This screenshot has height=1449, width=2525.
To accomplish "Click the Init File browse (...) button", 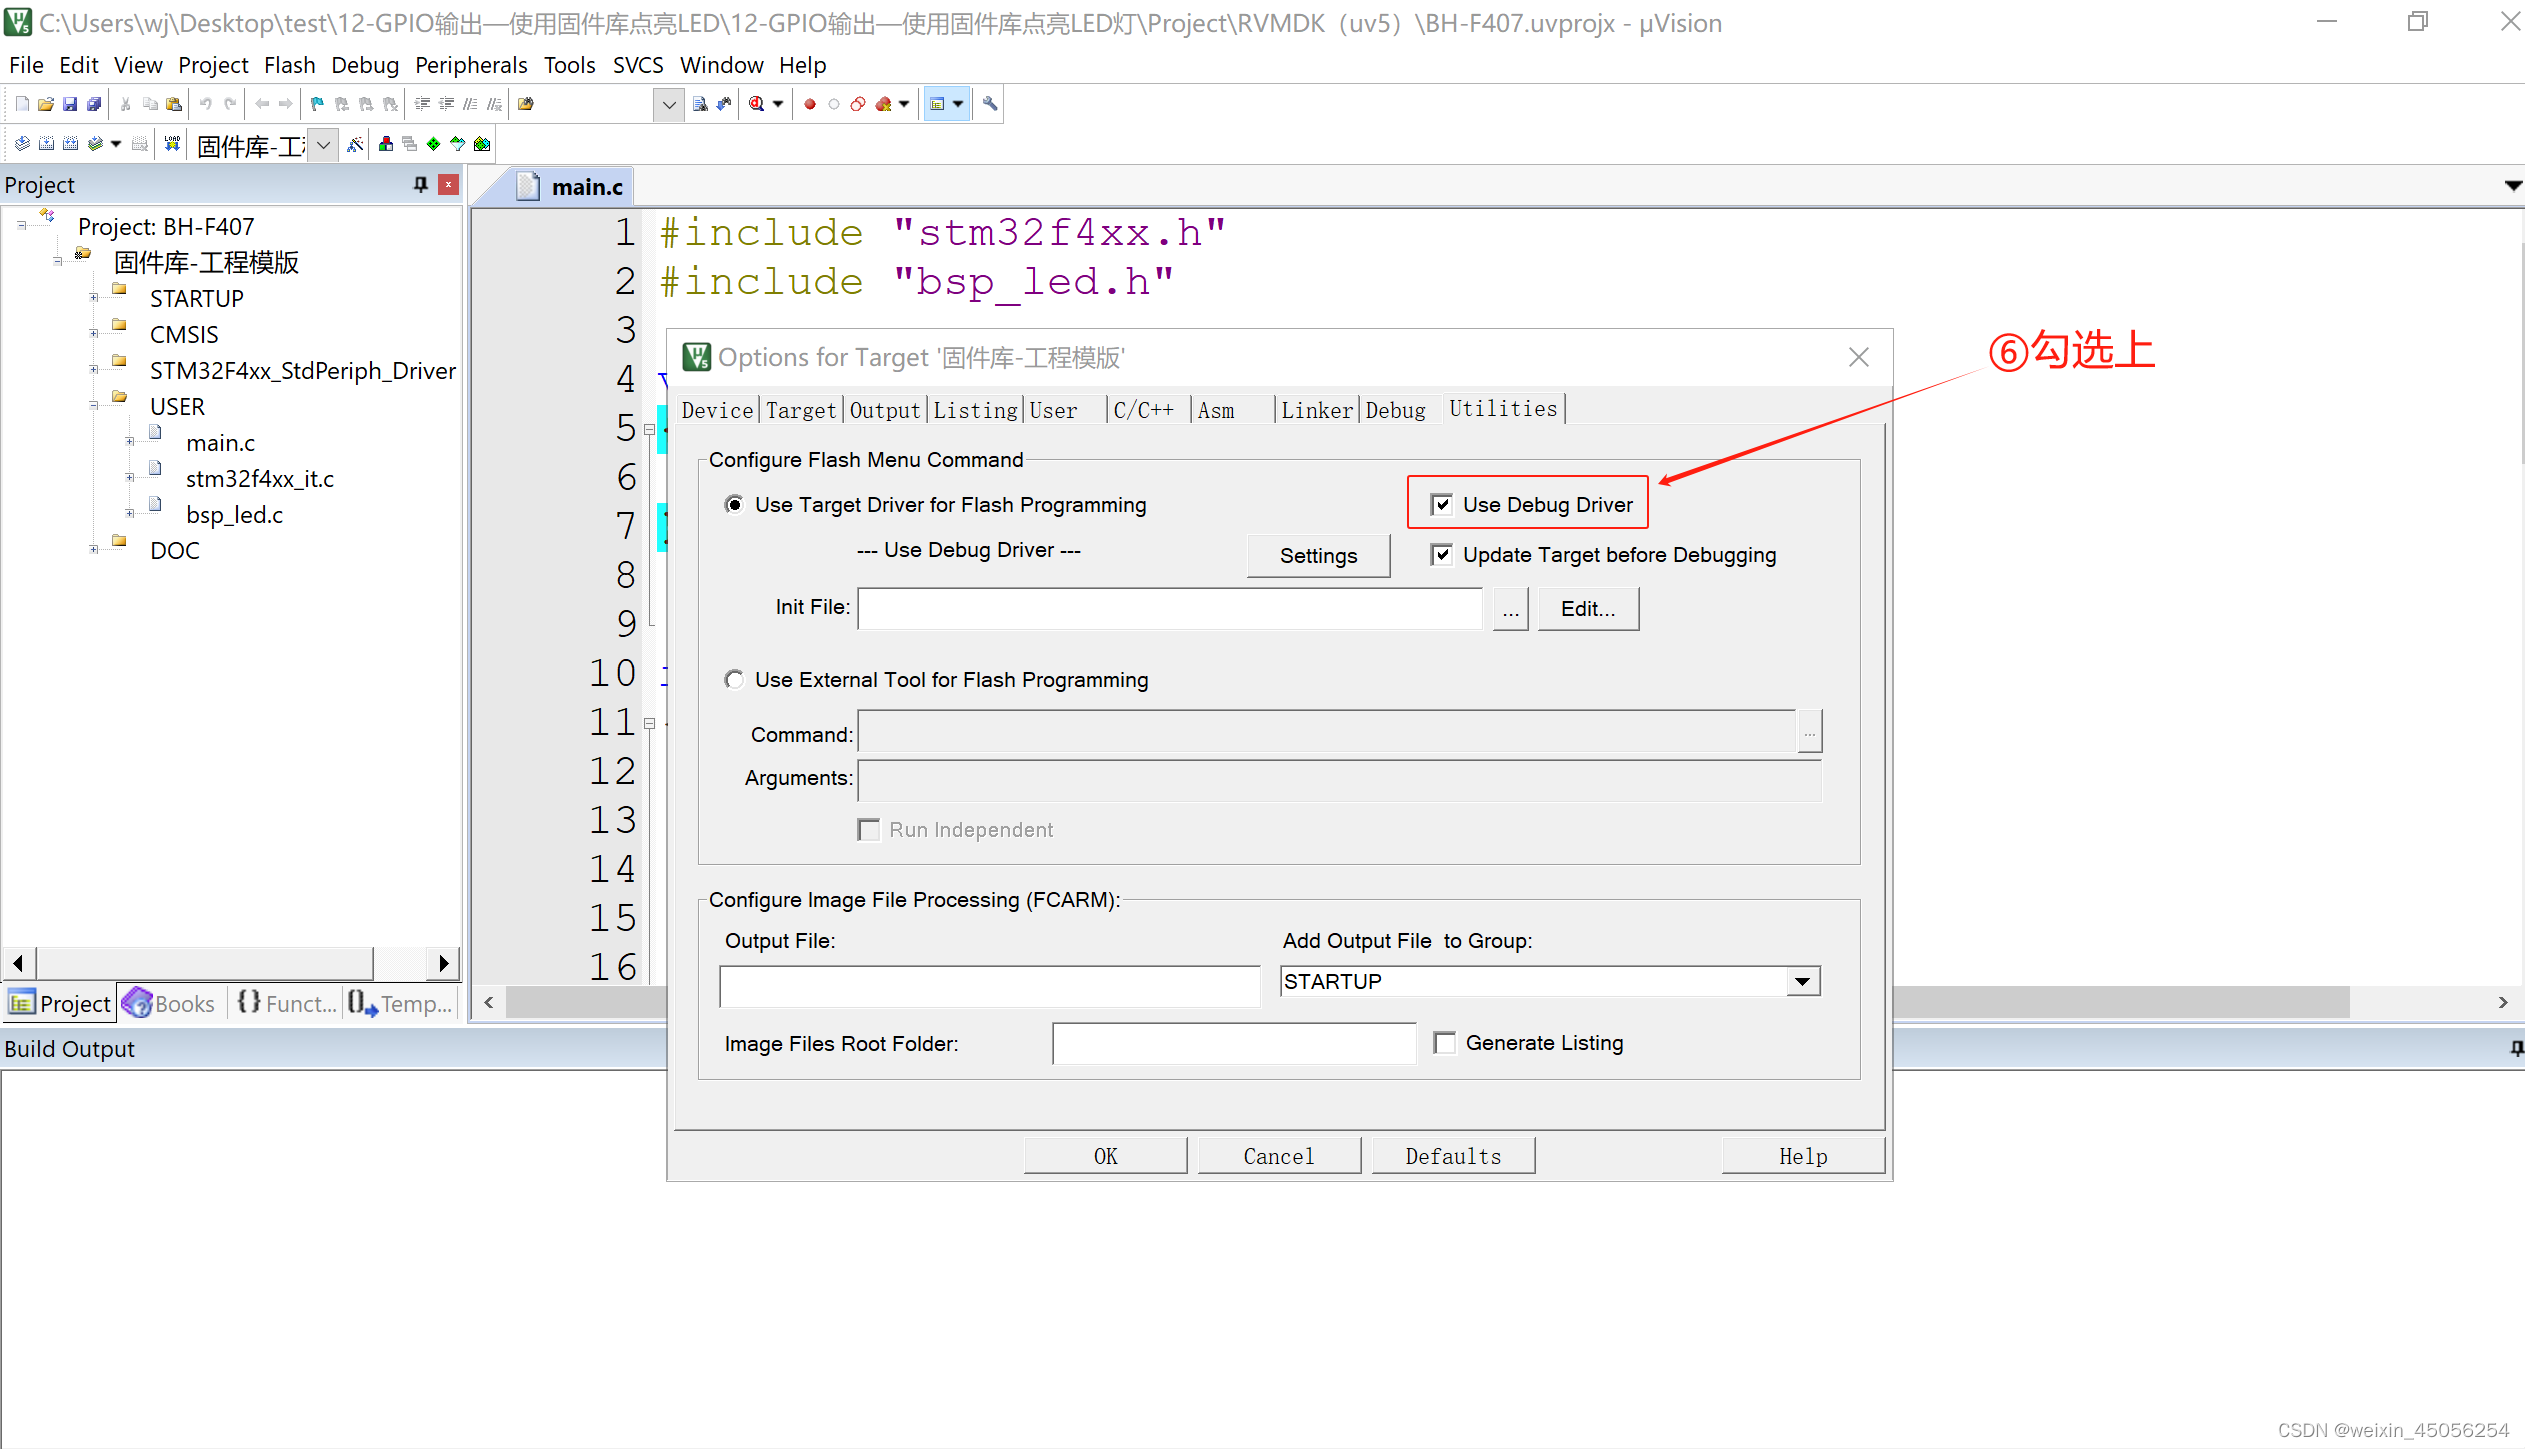I will click(x=1510, y=609).
